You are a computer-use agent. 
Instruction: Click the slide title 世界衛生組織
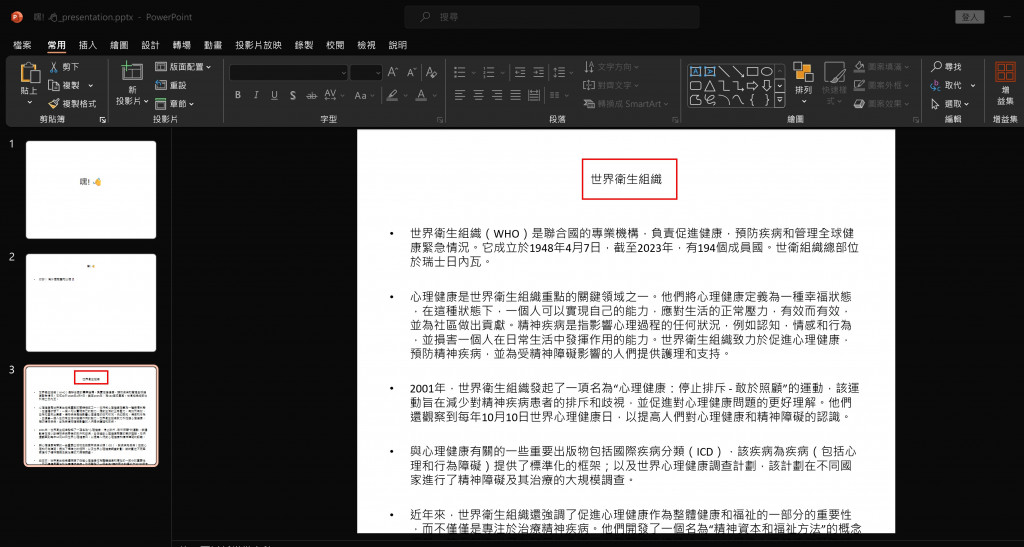click(626, 178)
